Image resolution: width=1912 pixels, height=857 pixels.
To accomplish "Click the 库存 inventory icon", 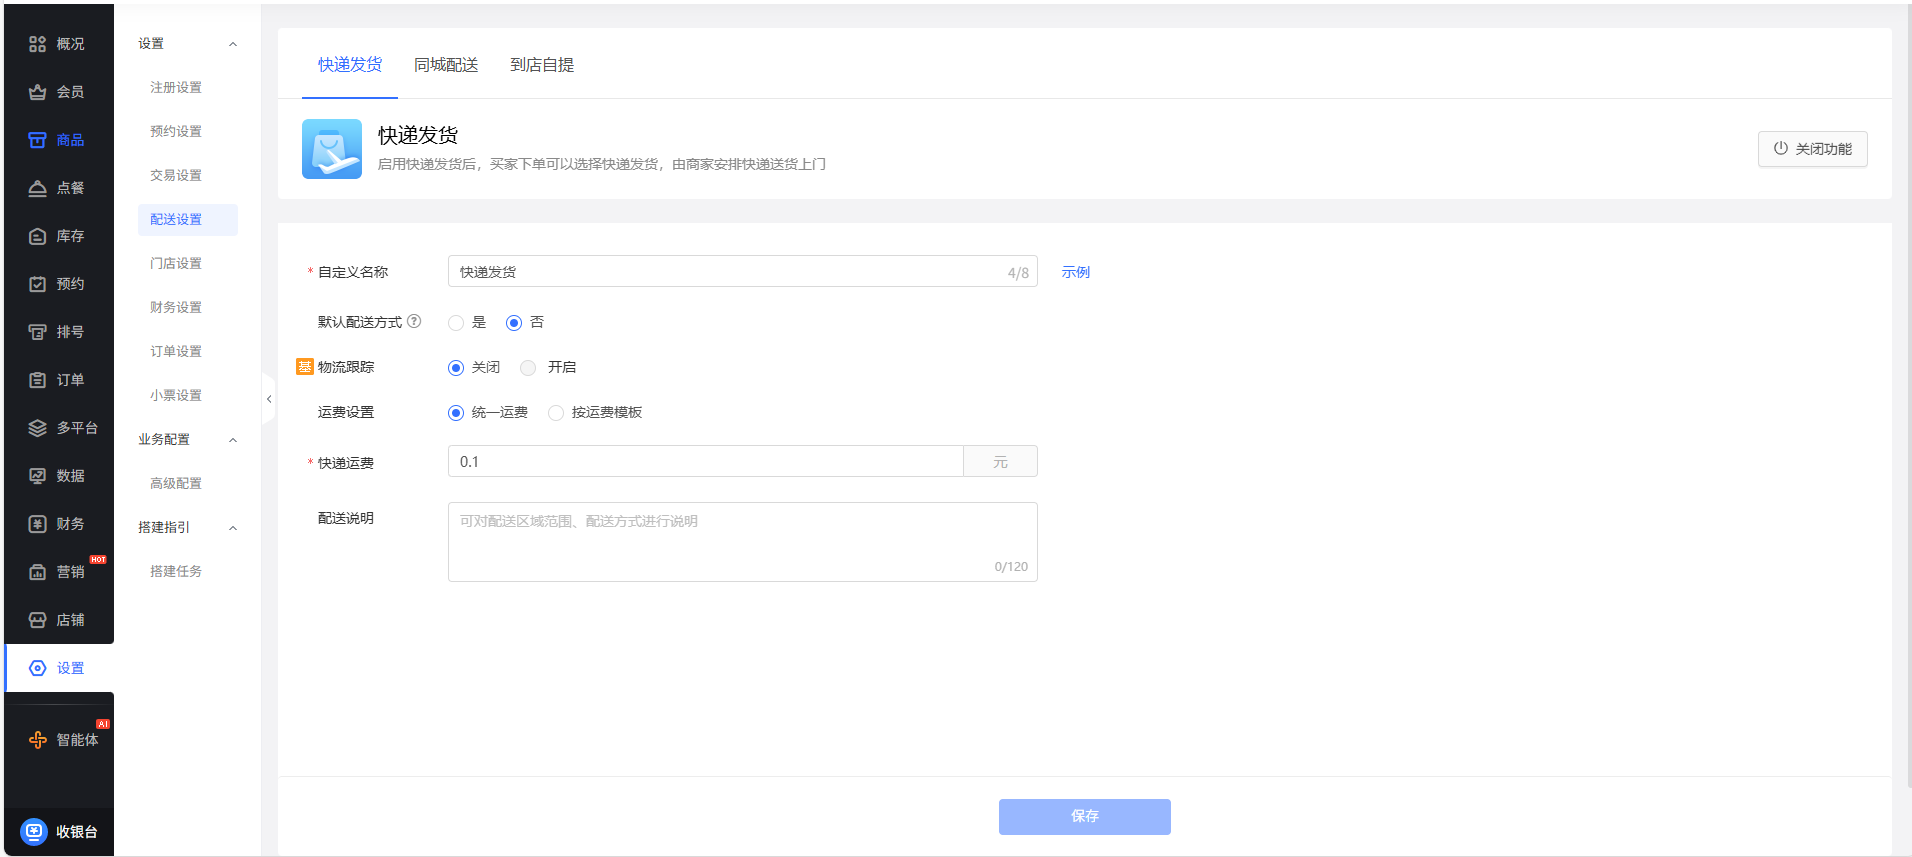I will click(37, 236).
